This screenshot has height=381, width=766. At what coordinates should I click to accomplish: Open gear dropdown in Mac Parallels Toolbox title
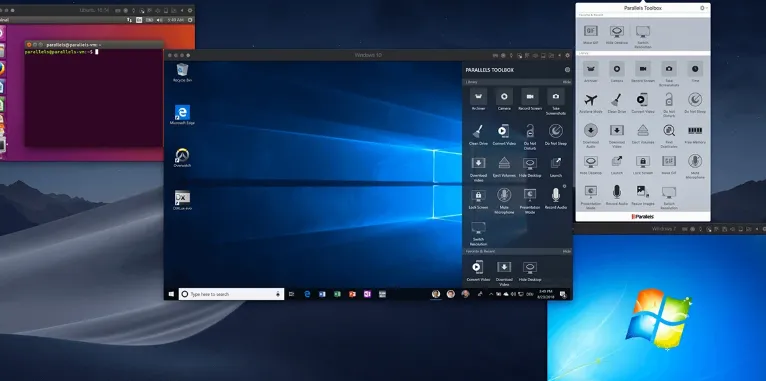[x=703, y=8]
